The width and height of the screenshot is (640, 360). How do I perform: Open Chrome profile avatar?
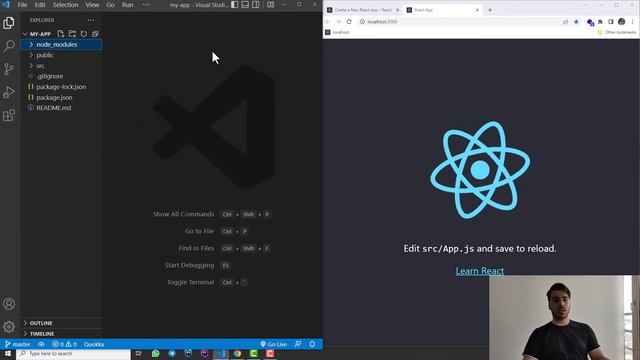[622, 22]
